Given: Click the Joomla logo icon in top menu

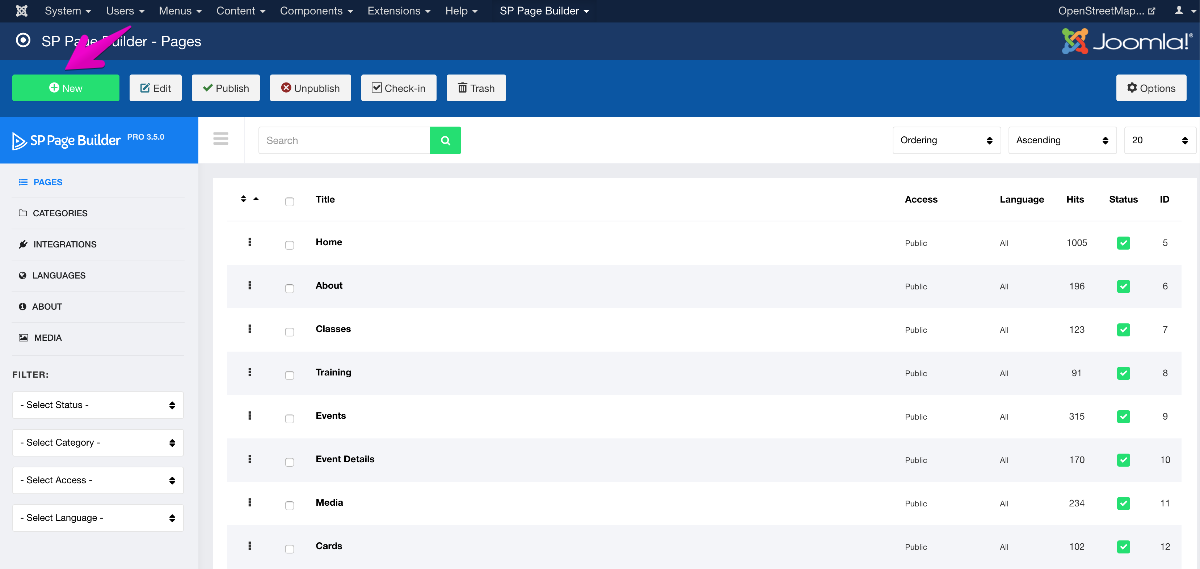Looking at the screenshot, I should click(x=22, y=11).
